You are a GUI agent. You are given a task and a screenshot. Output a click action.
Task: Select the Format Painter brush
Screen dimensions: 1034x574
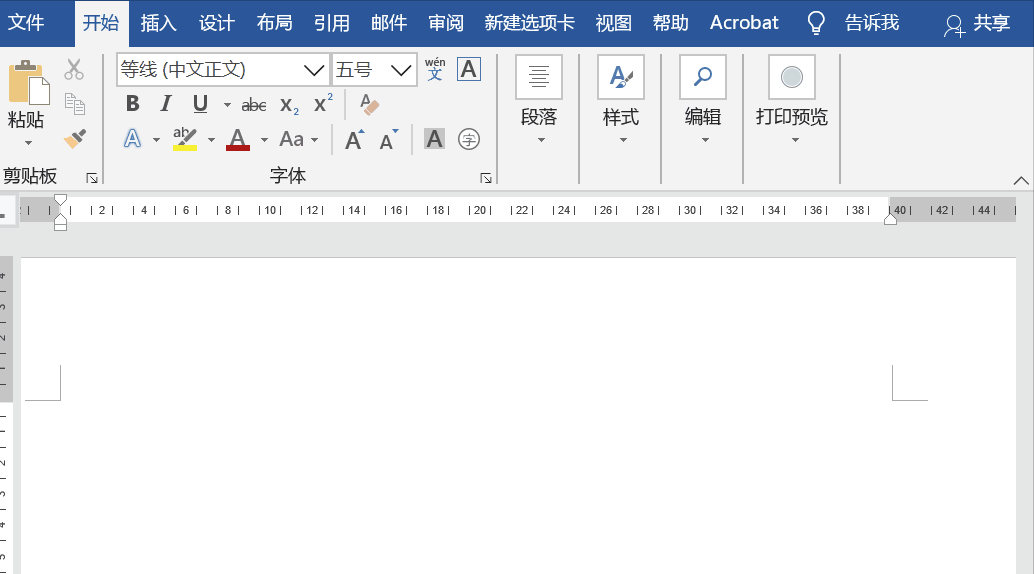75,139
